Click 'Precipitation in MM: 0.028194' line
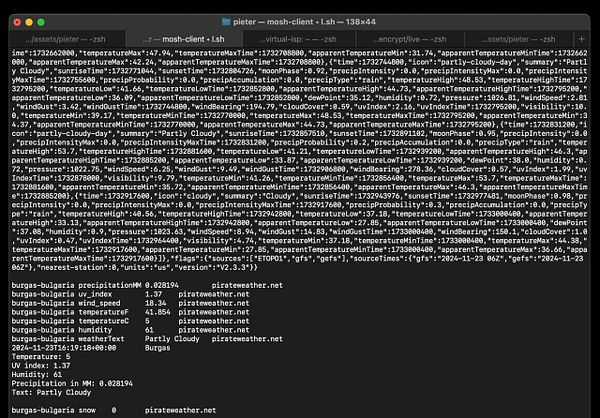This screenshot has height=418, width=600. [72, 384]
